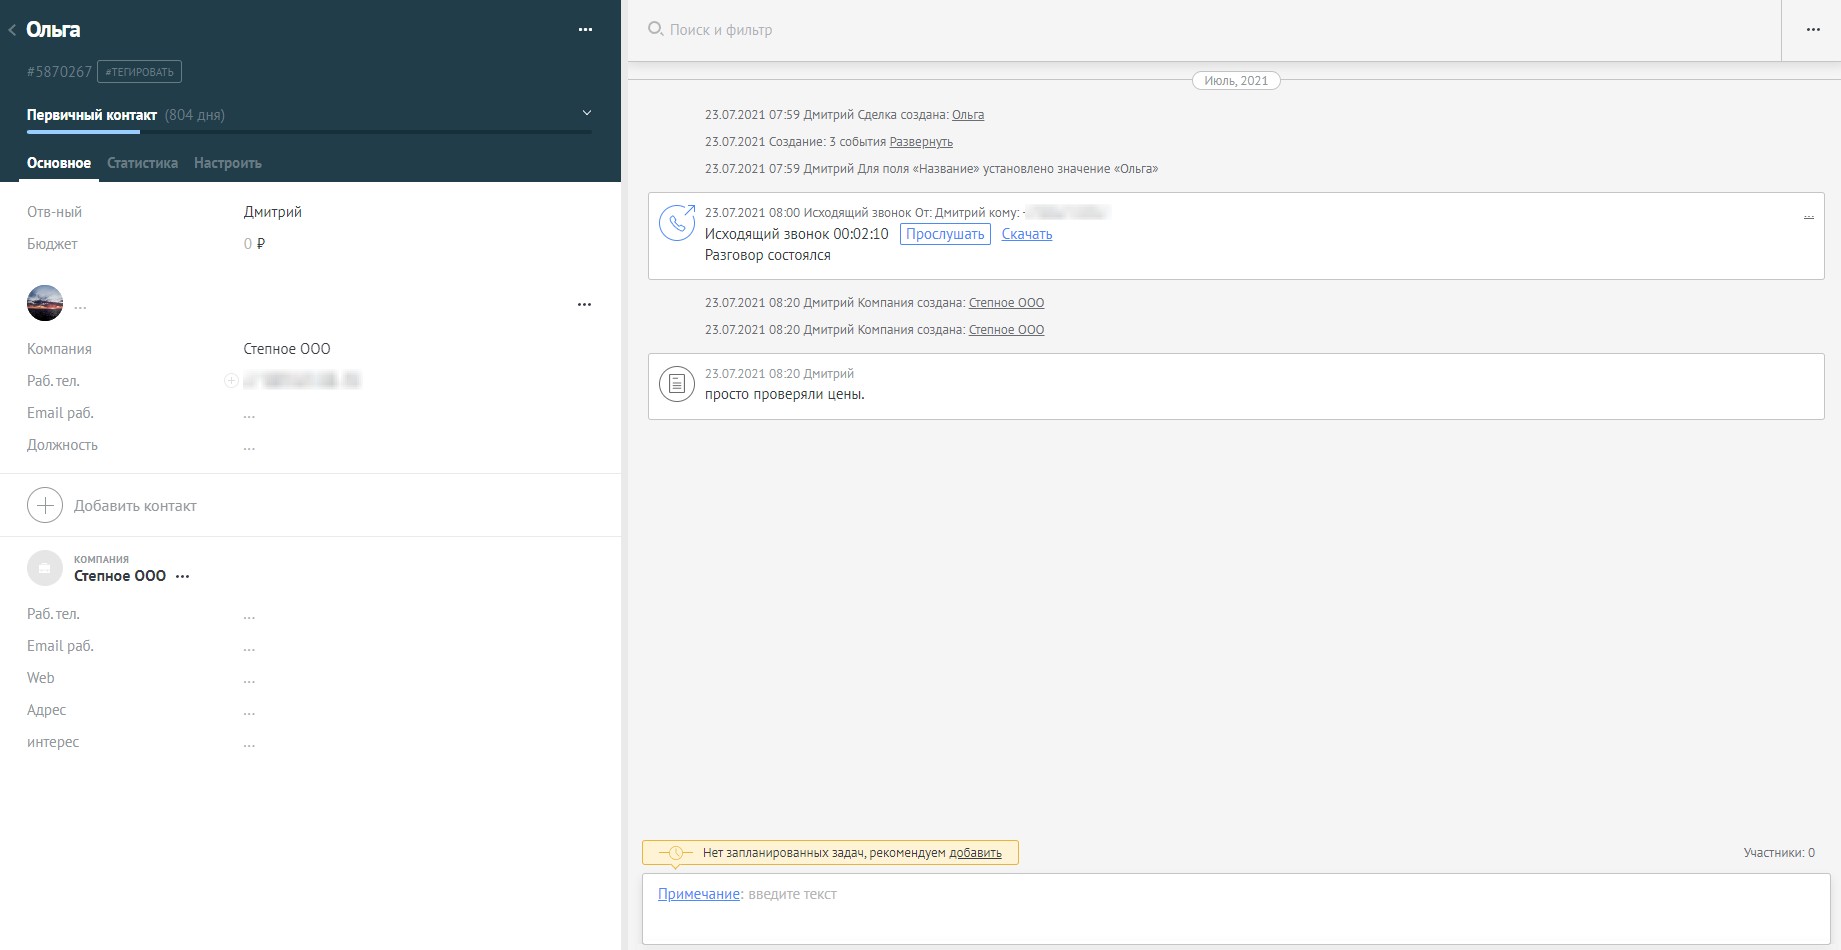Click the #ТЕГИРОВАТЬ tag button
1841x950 pixels.
pyautogui.click(x=139, y=72)
